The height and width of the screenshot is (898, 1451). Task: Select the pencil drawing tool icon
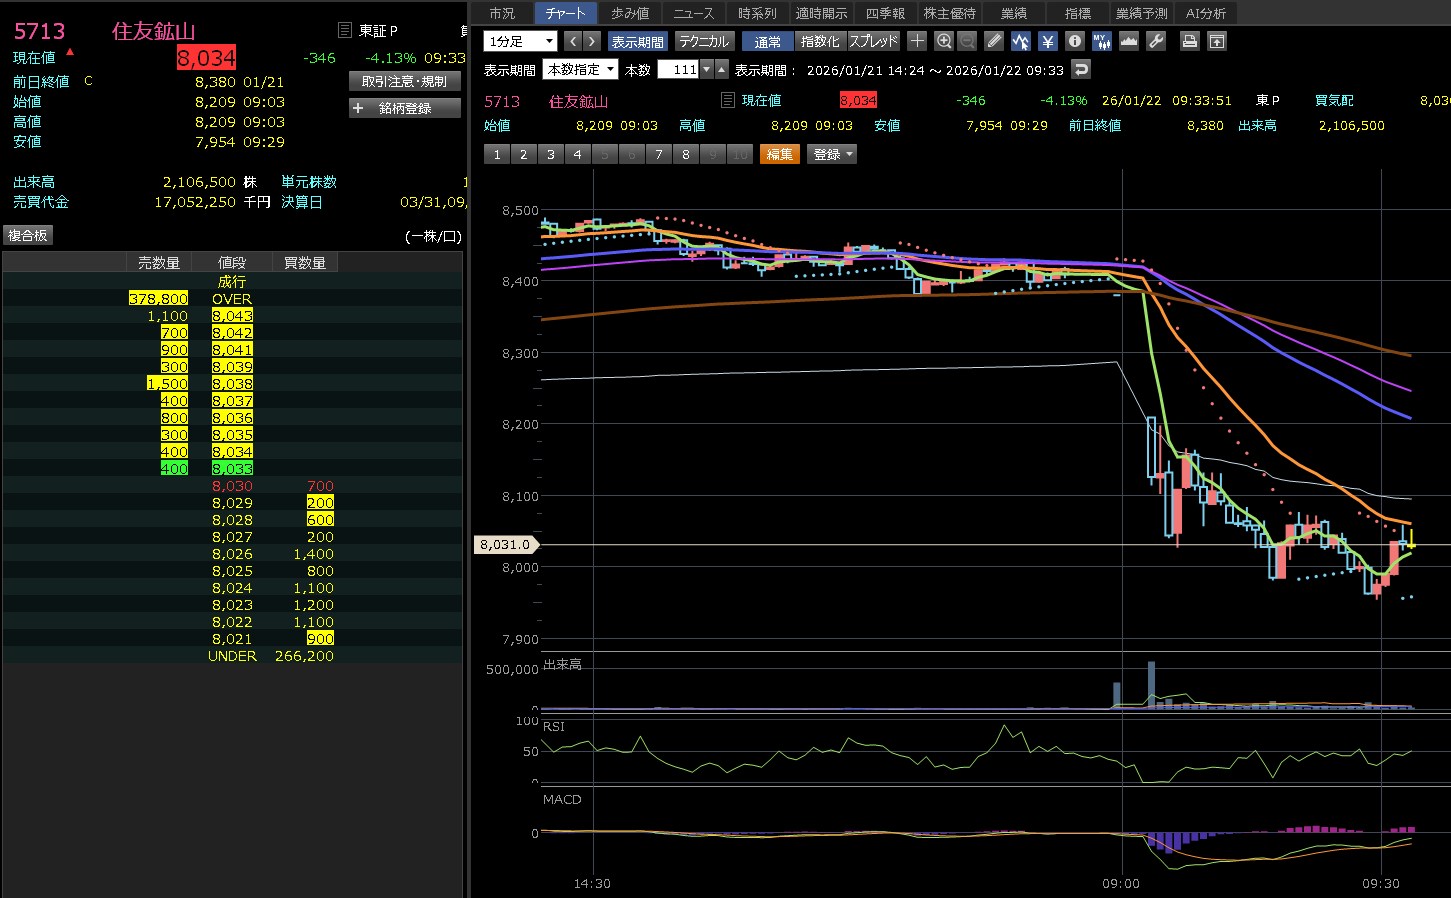[993, 41]
